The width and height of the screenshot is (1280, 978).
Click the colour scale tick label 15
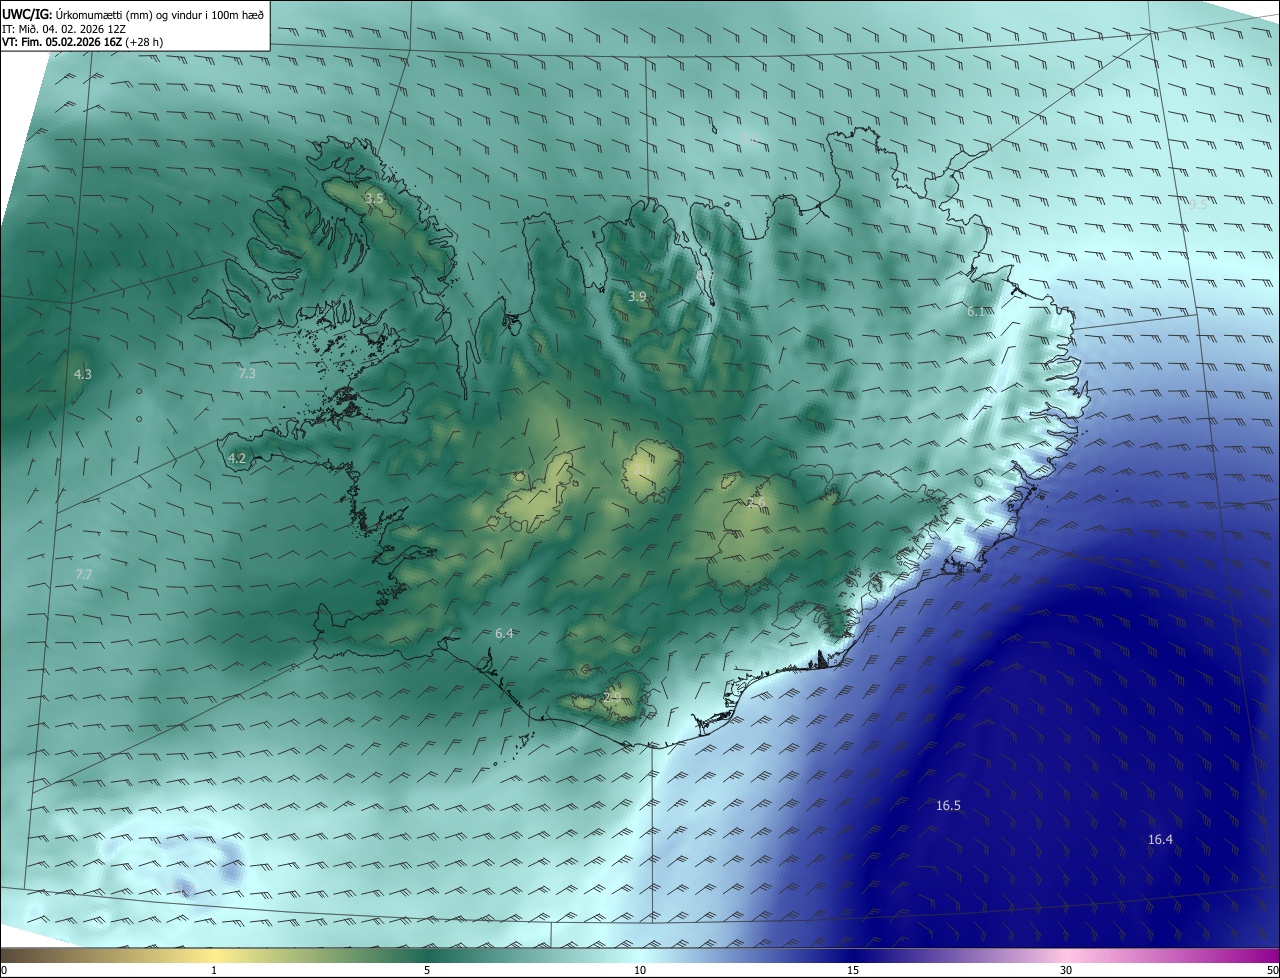tap(853, 970)
